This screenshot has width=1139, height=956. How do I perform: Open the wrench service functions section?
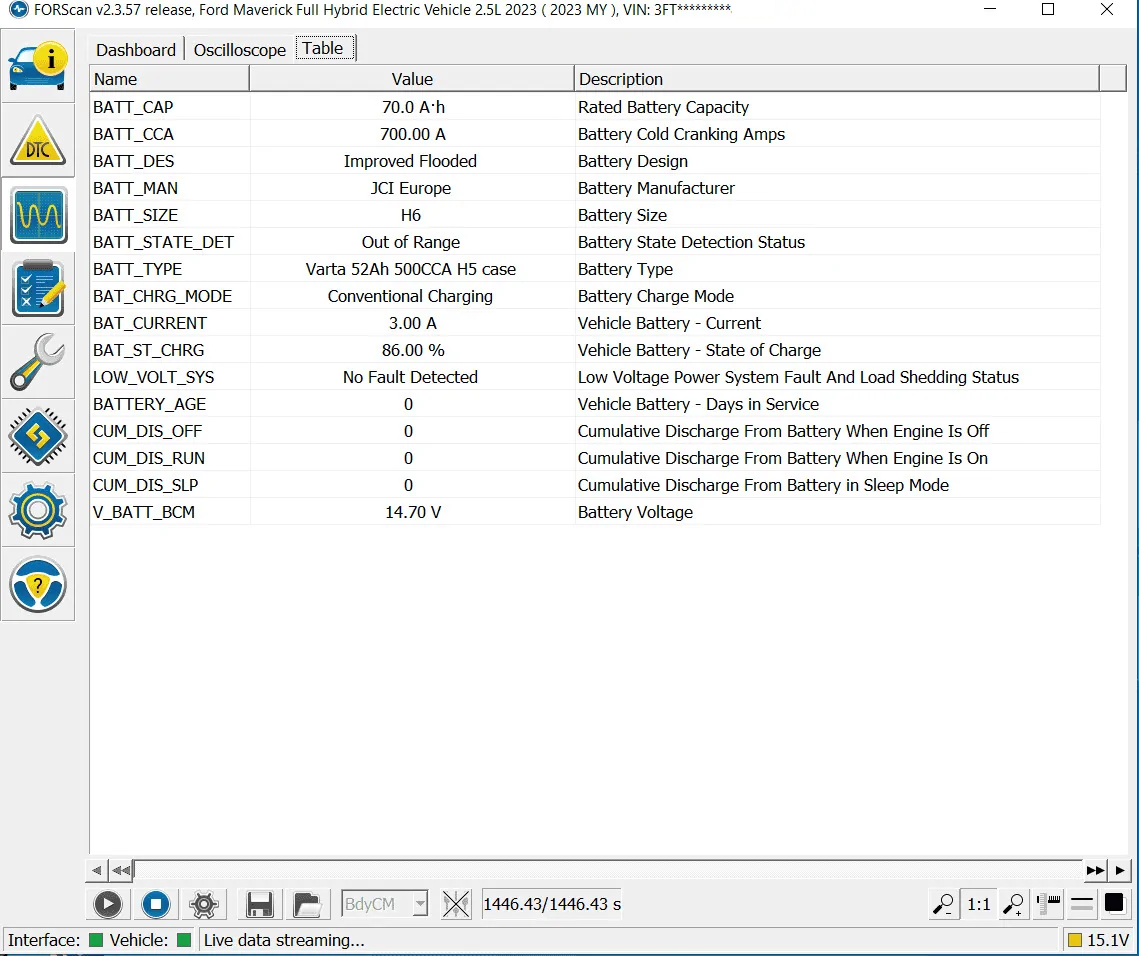[38, 362]
